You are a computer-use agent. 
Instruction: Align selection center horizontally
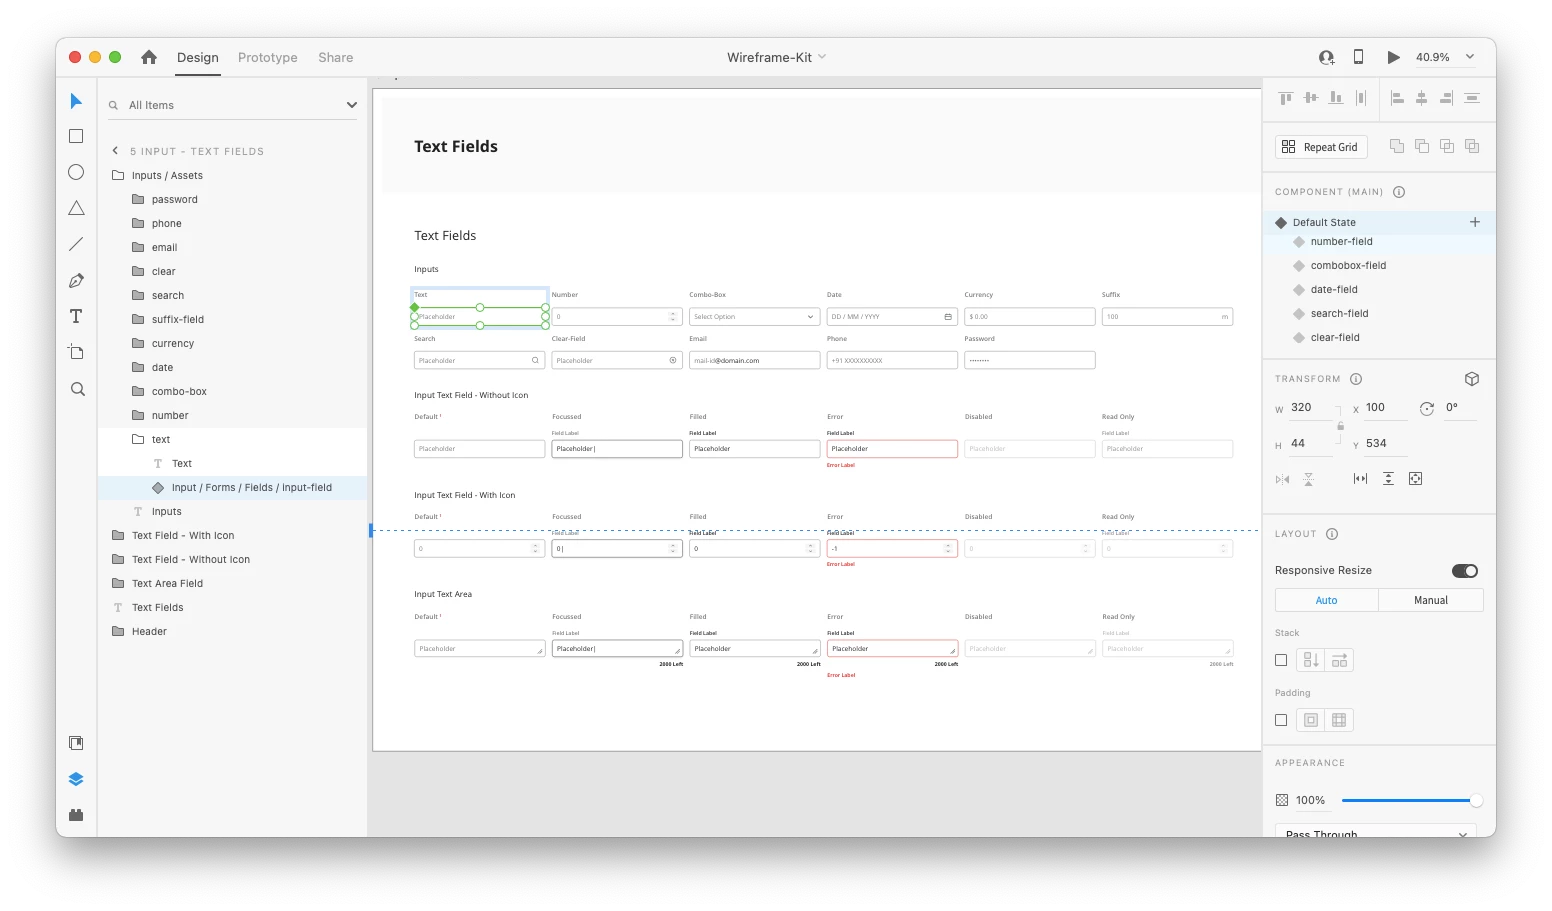pyautogui.click(x=1422, y=98)
